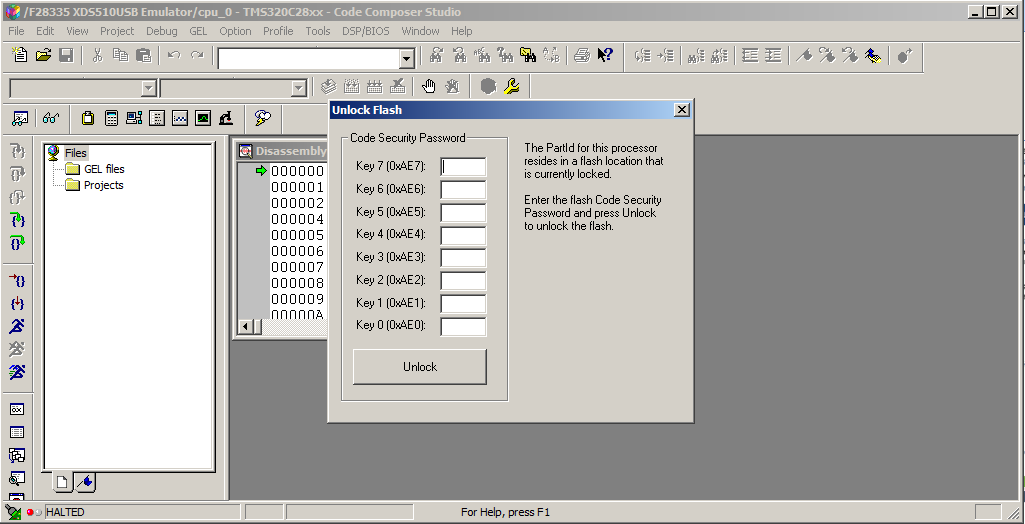This screenshot has height=524, width=1025.
Task: Open the Tools menu
Action: click(318, 31)
